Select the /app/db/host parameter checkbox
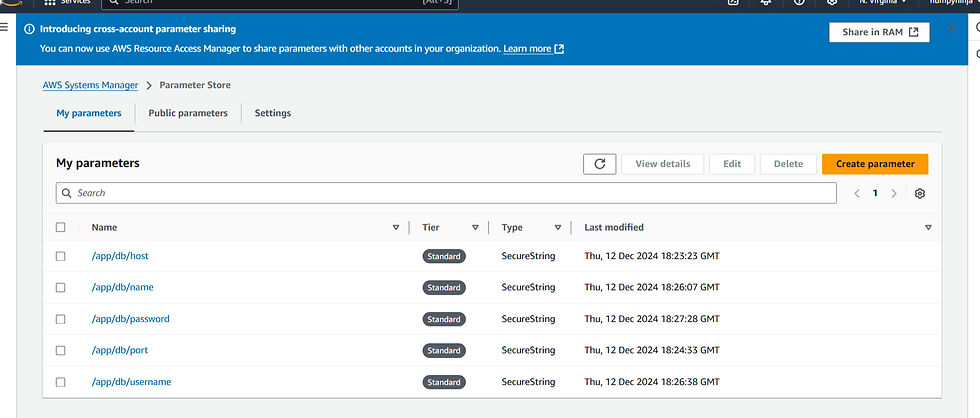 (x=61, y=256)
